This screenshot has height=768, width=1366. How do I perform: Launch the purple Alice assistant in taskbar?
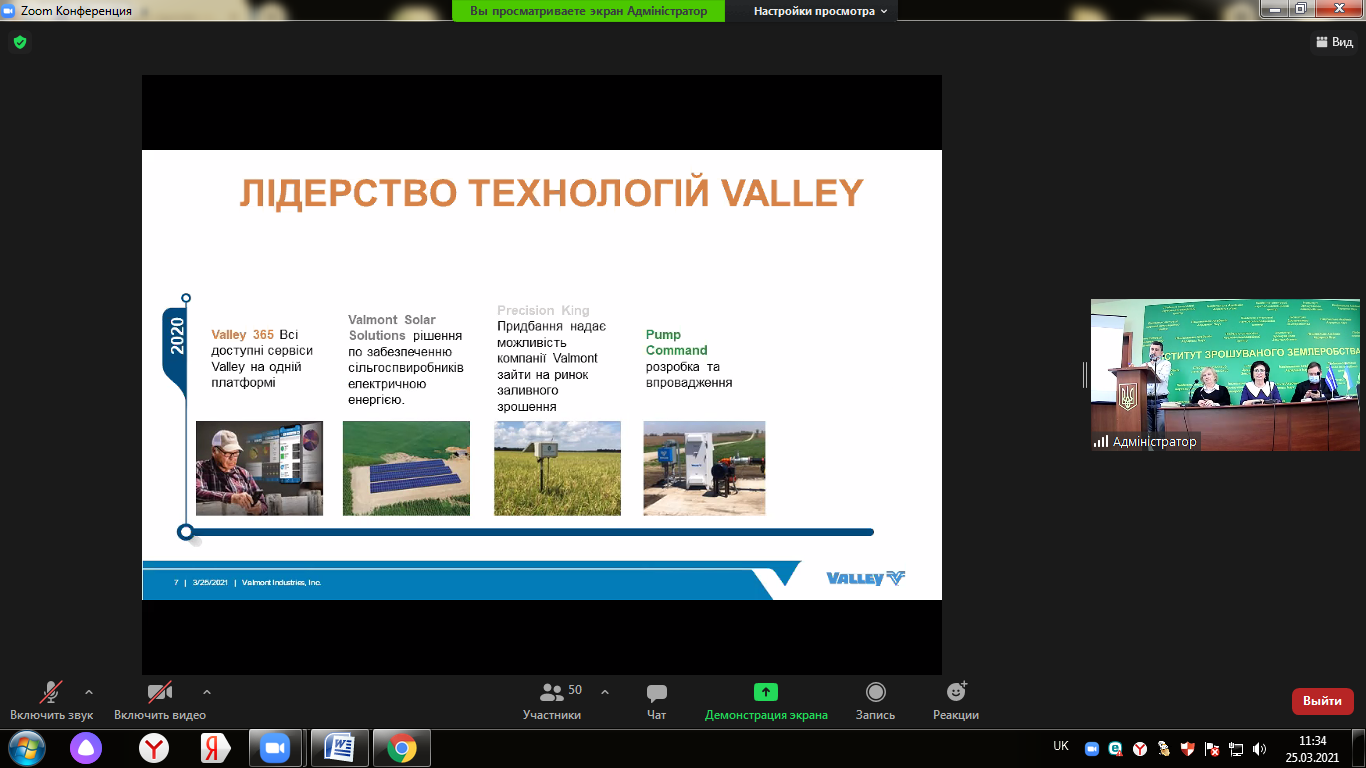click(x=86, y=748)
